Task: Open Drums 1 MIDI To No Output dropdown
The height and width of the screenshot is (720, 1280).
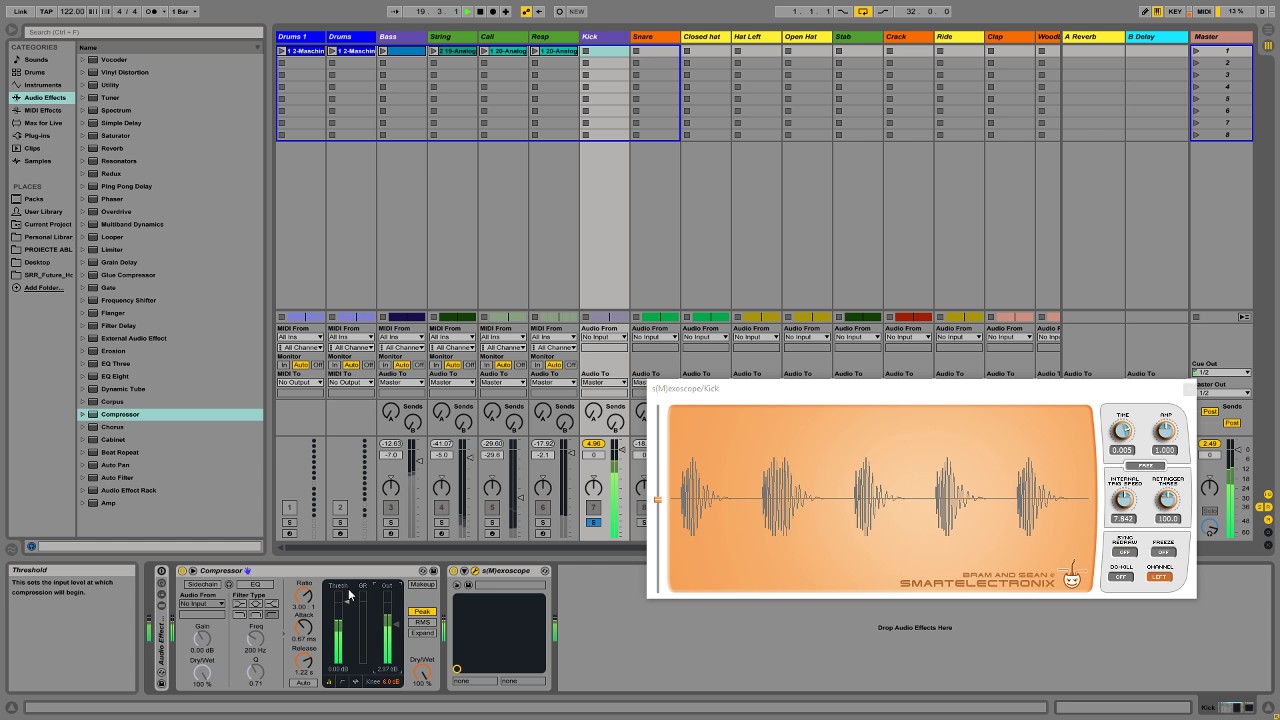Action: point(300,382)
